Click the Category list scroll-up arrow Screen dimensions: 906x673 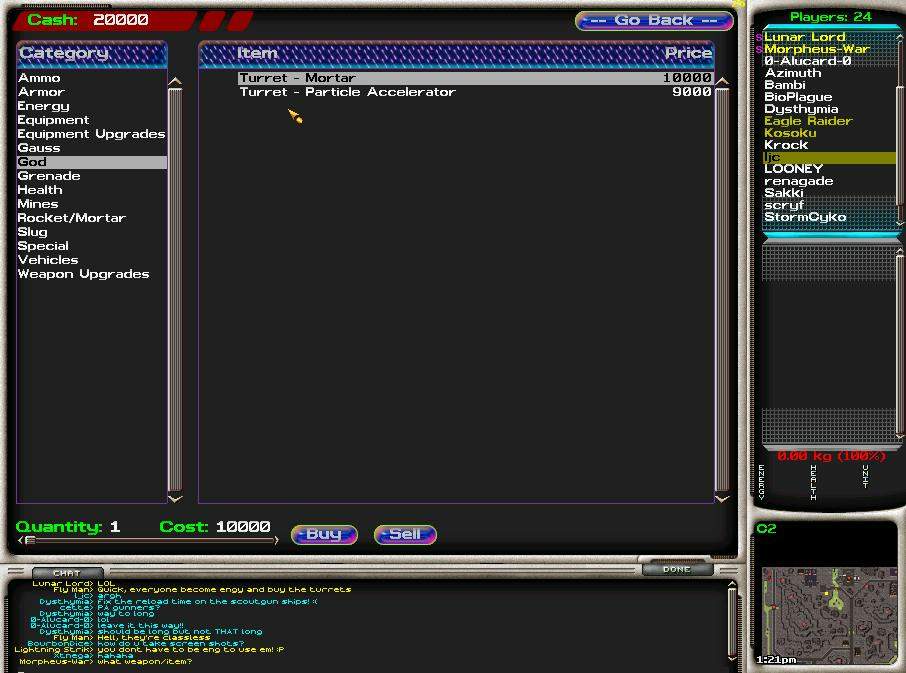175,83
